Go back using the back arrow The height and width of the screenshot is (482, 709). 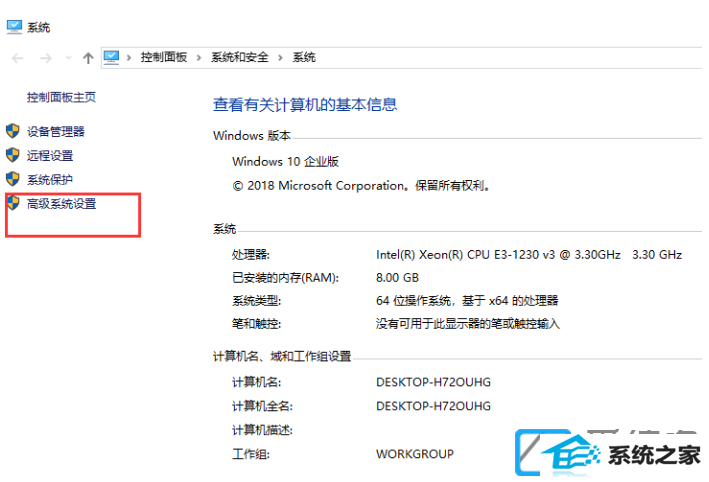[x=18, y=58]
